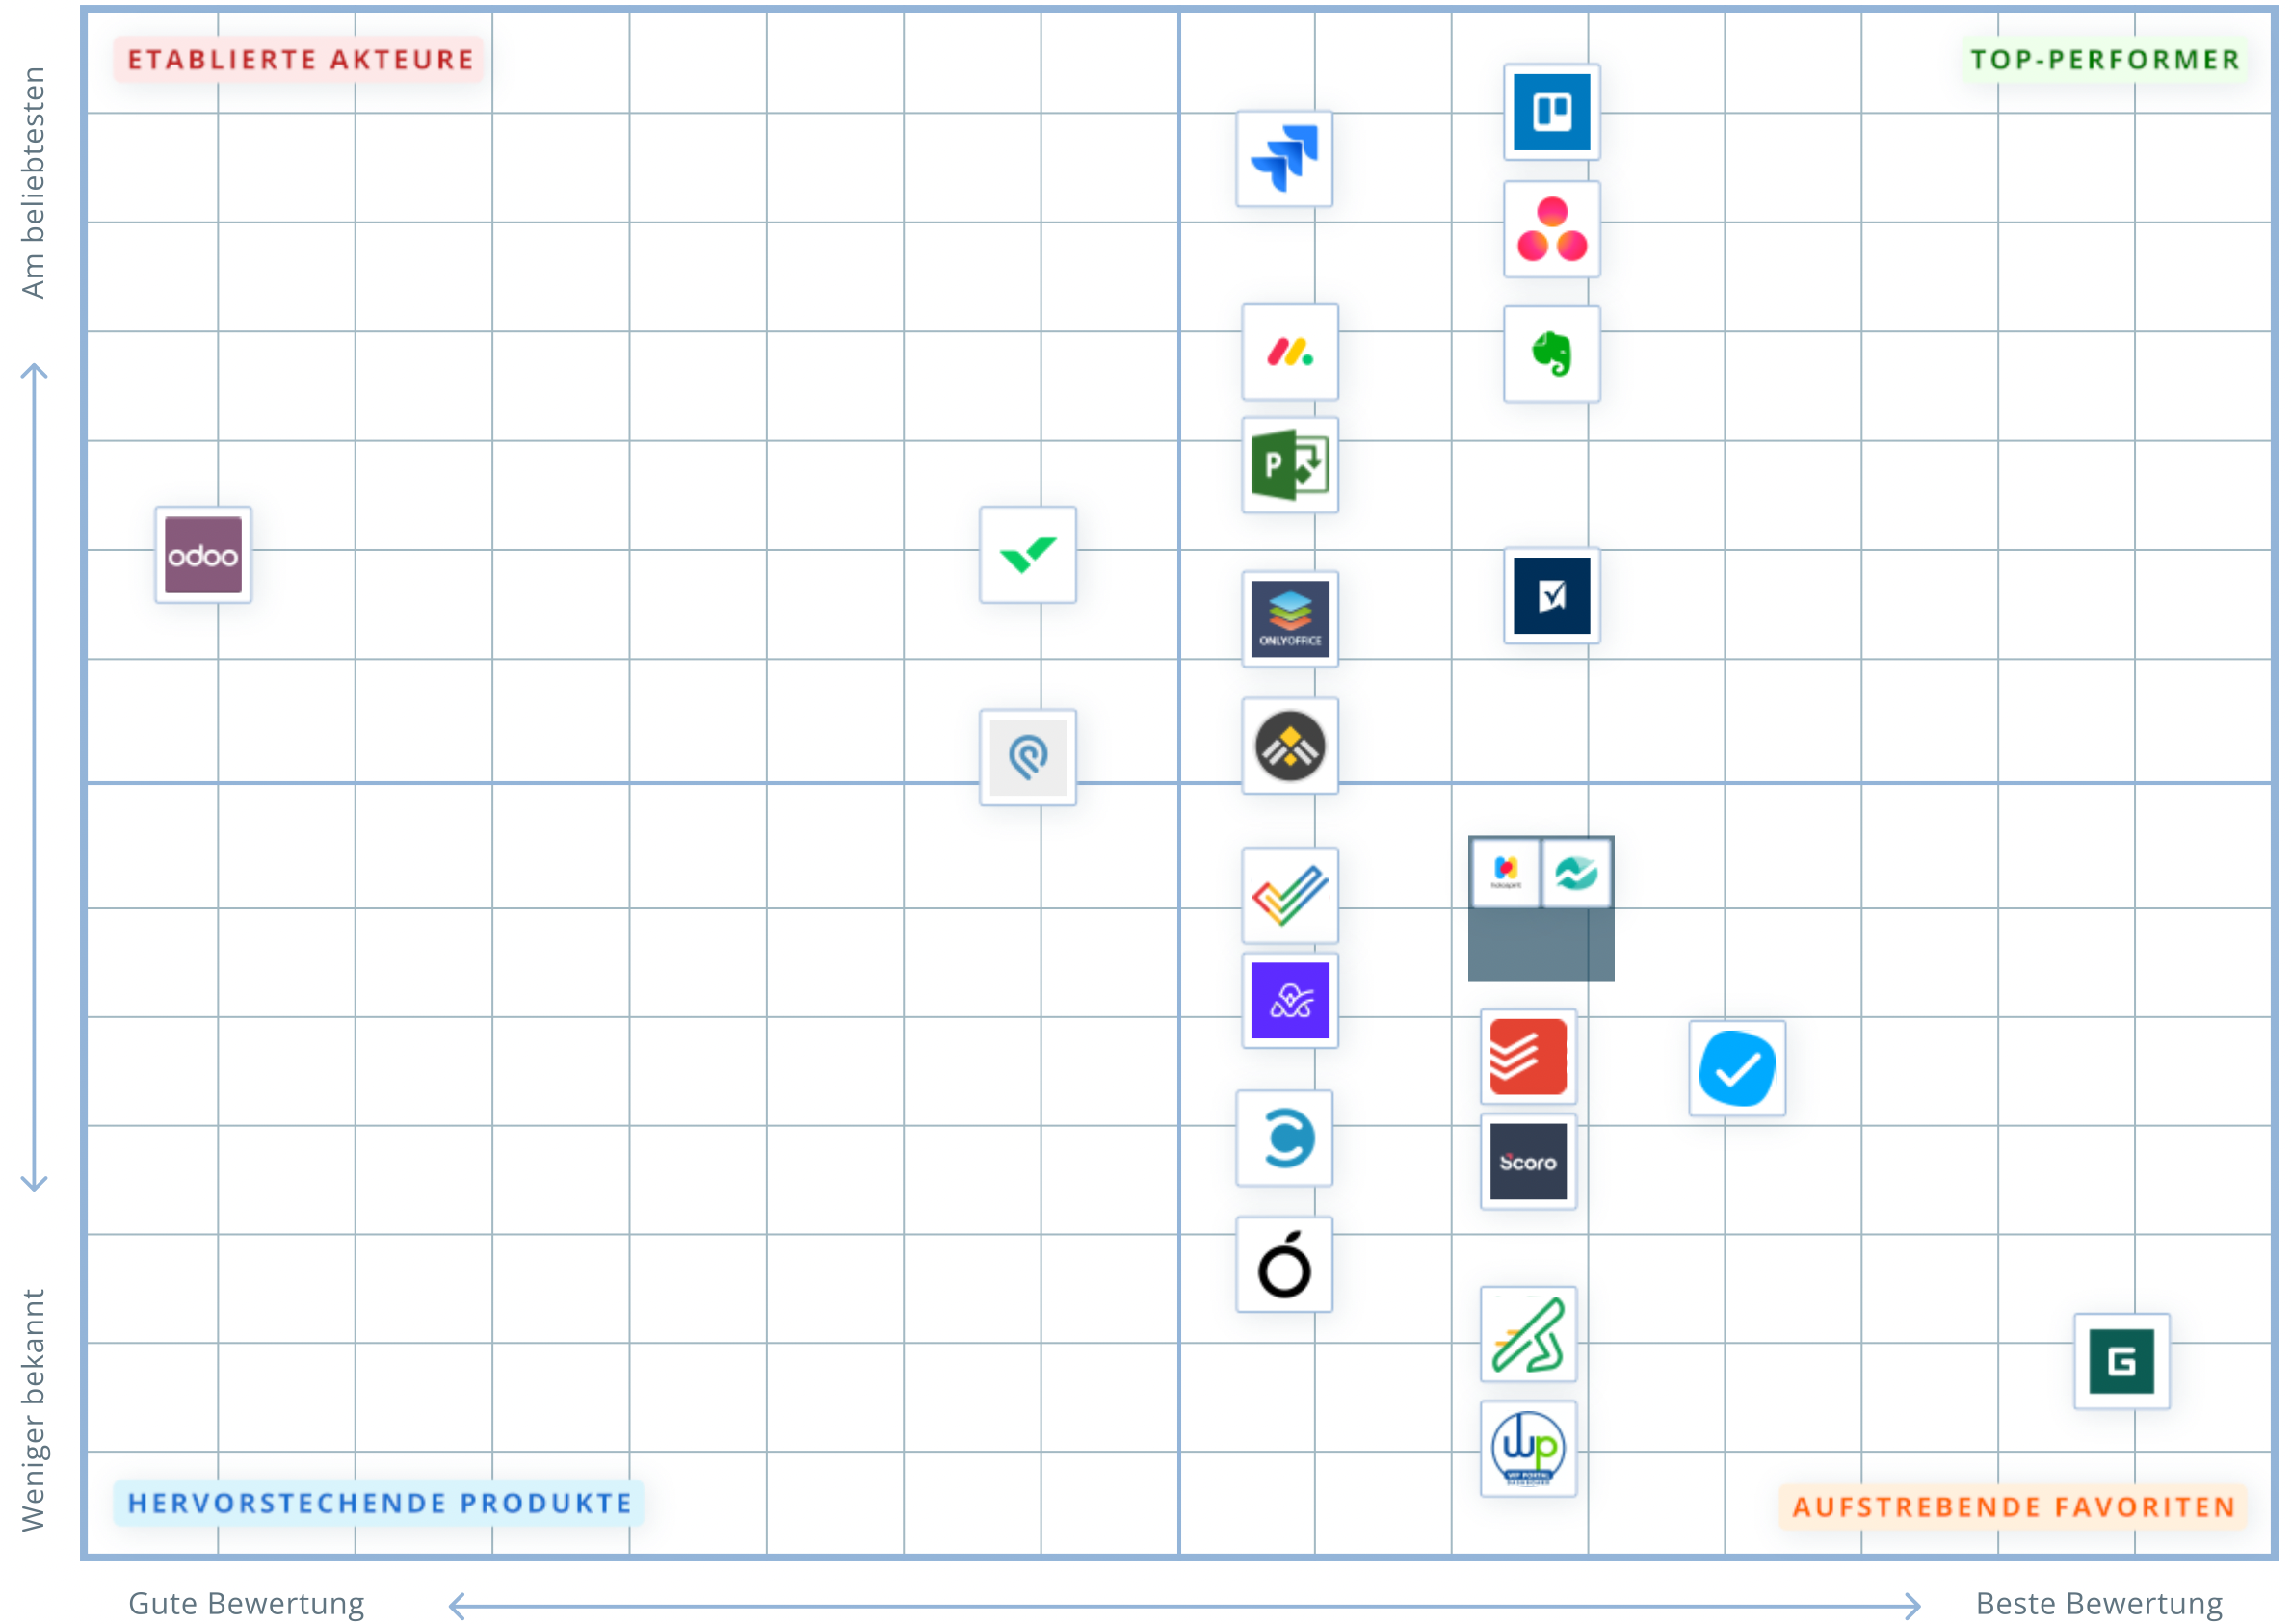Click the Jira logo tile
2292x1624 pixels.
click(x=1284, y=159)
